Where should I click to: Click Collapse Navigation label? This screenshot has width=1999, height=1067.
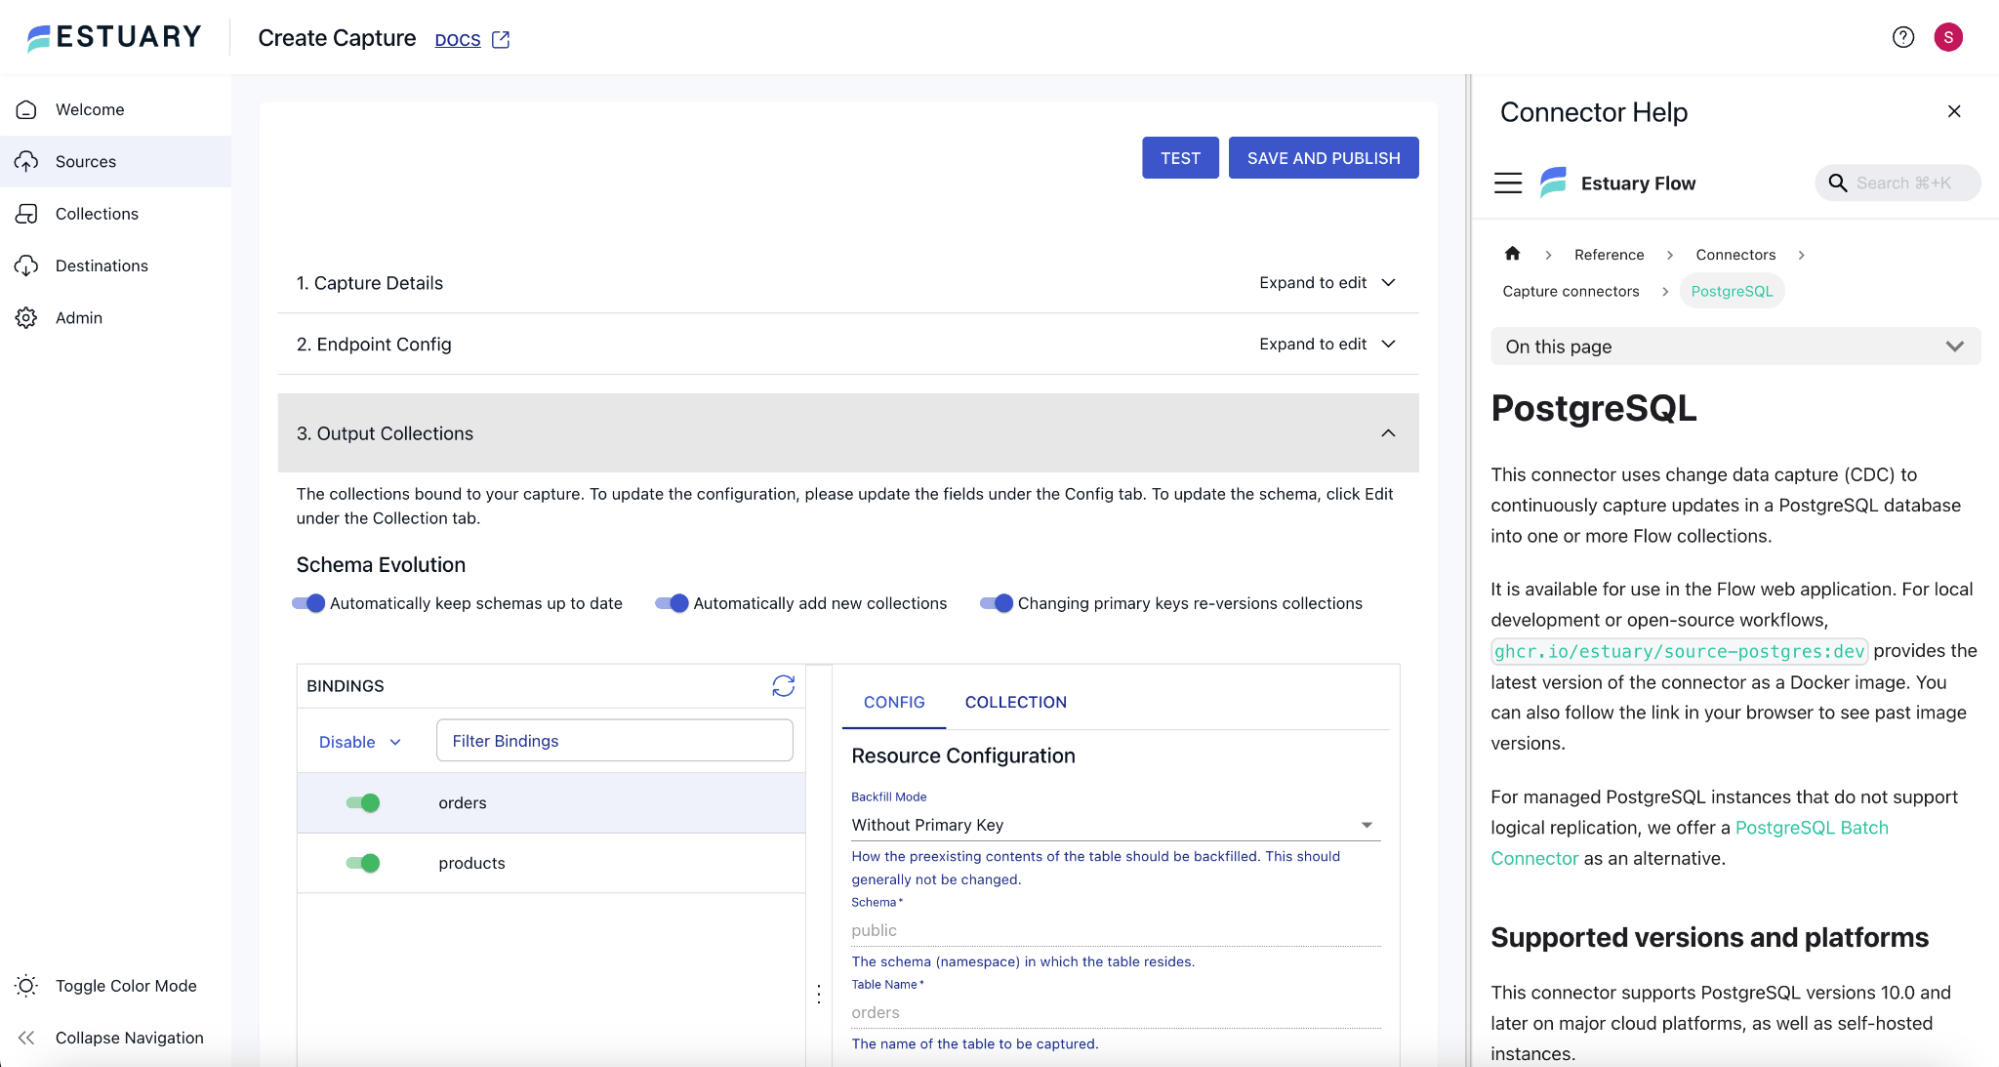click(x=129, y=1037)
